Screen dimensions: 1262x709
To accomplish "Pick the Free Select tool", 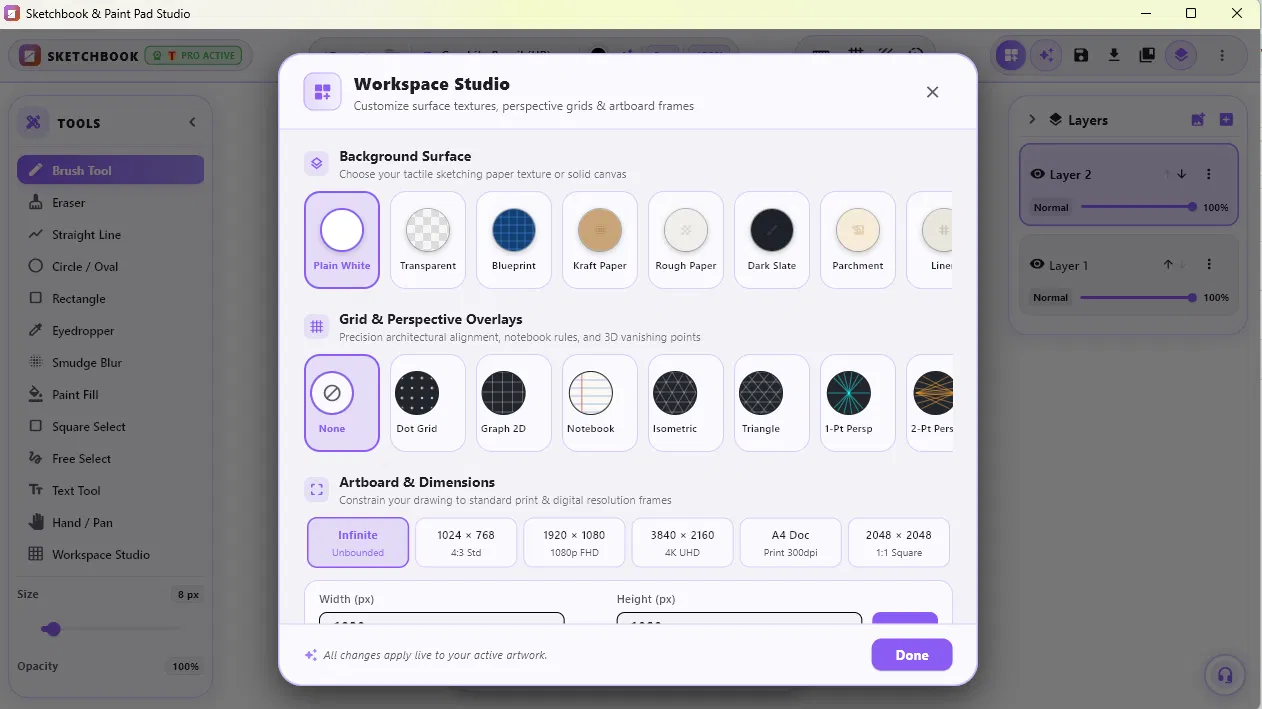I will (x=110, y=458).
